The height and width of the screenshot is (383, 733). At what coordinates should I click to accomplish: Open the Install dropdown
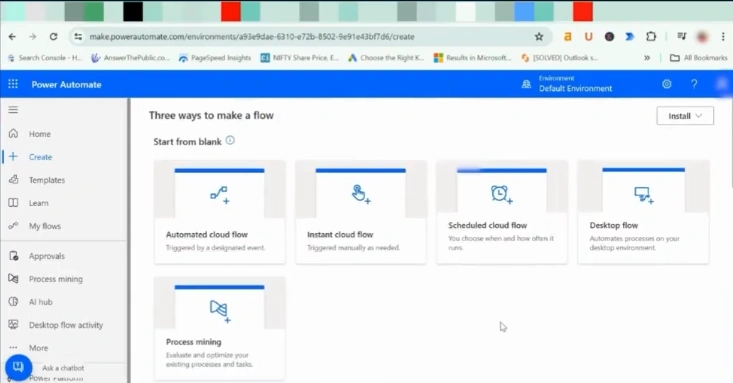click(x=685, y=116)
